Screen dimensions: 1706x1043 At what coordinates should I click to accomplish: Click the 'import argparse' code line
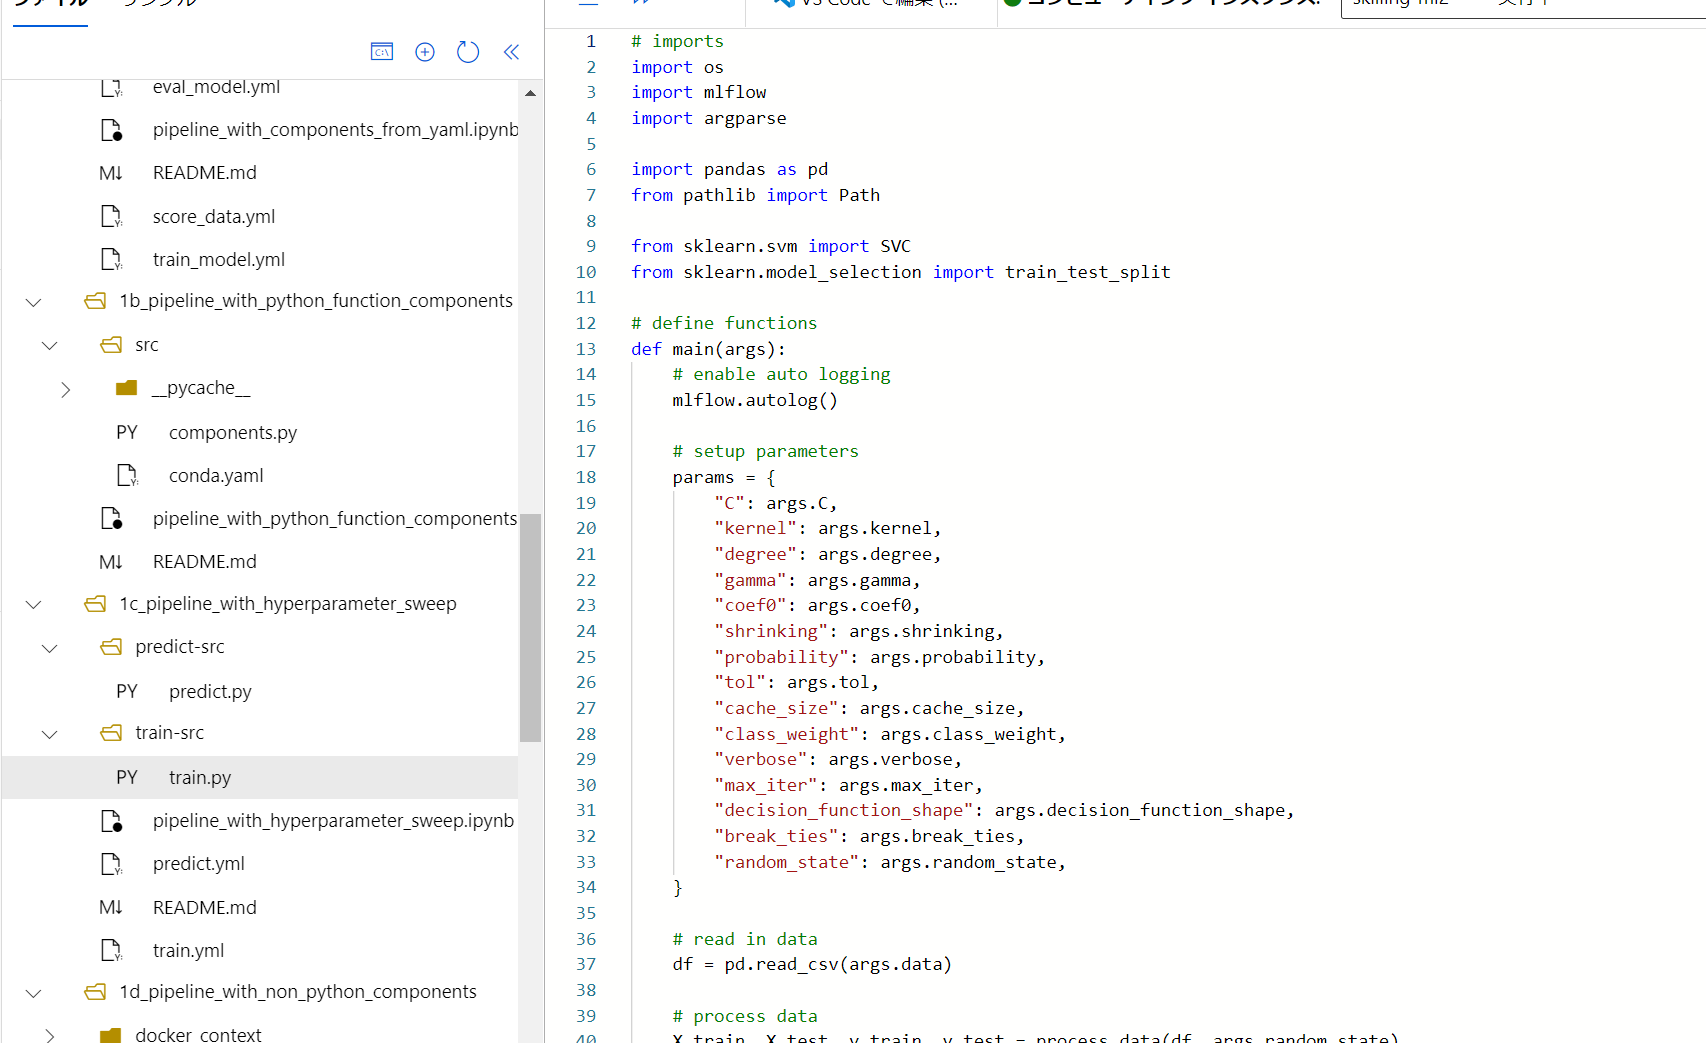[708, 118]
